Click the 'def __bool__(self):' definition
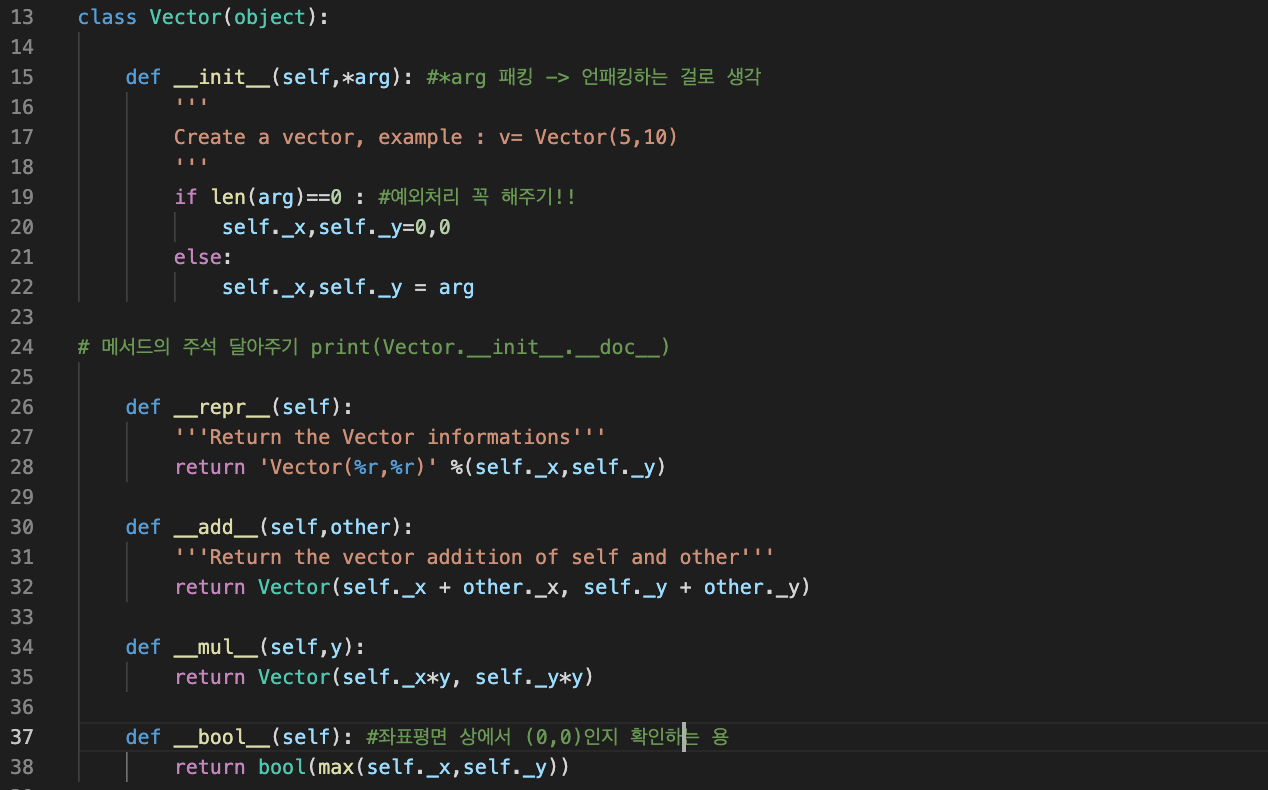1268x790 pixels. tap(239, 737)
